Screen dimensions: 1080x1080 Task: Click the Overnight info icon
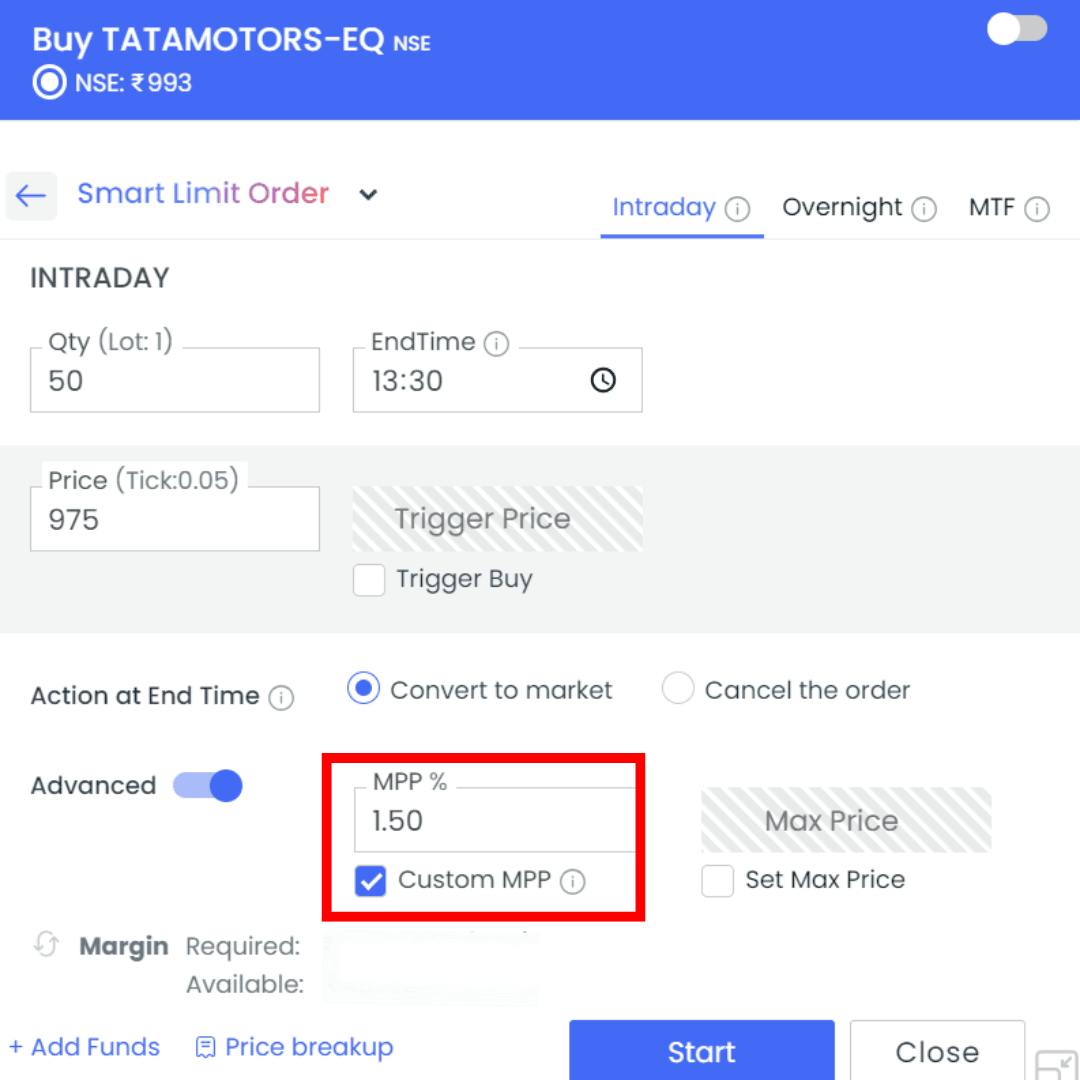[924, 209]
